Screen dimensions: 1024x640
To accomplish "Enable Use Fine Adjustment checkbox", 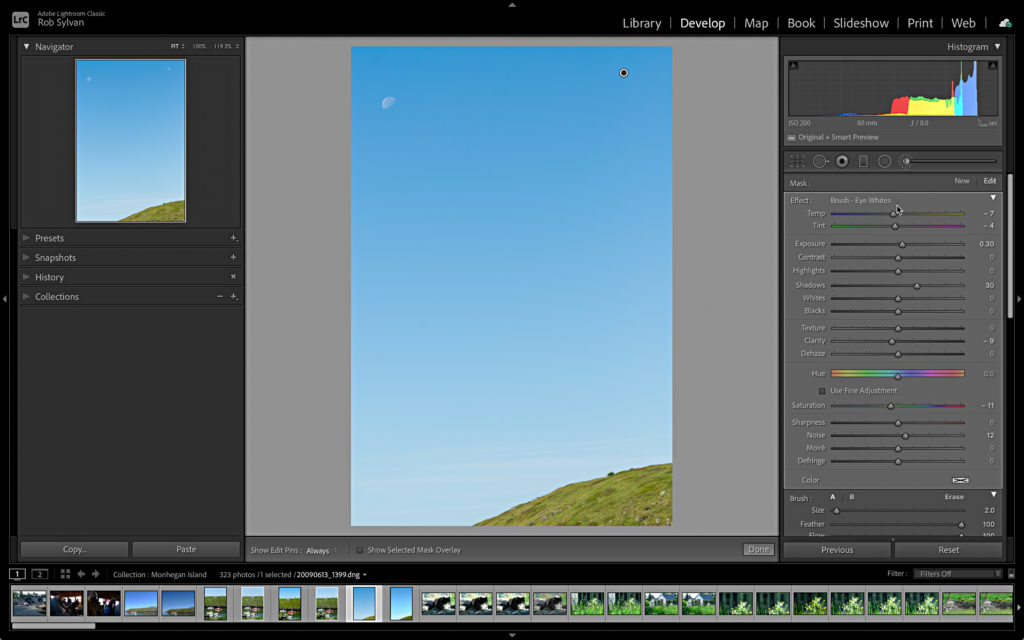I will pos(822,391).
